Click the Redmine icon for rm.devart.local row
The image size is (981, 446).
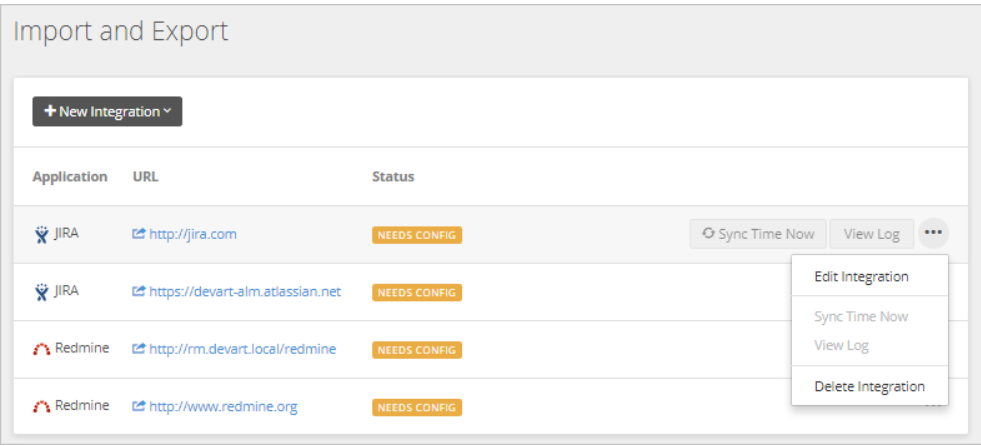pyautogui.click(x=41, y=350)
